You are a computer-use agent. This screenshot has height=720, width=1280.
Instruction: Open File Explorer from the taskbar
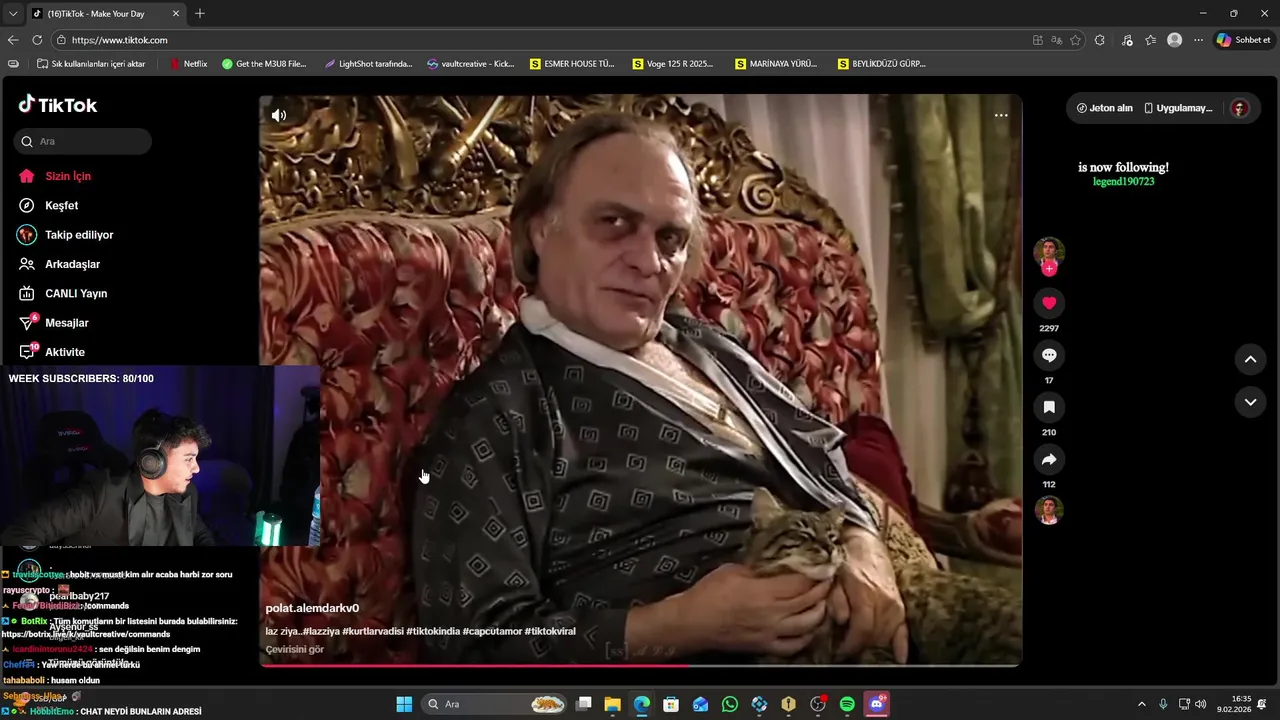[613, 704]
